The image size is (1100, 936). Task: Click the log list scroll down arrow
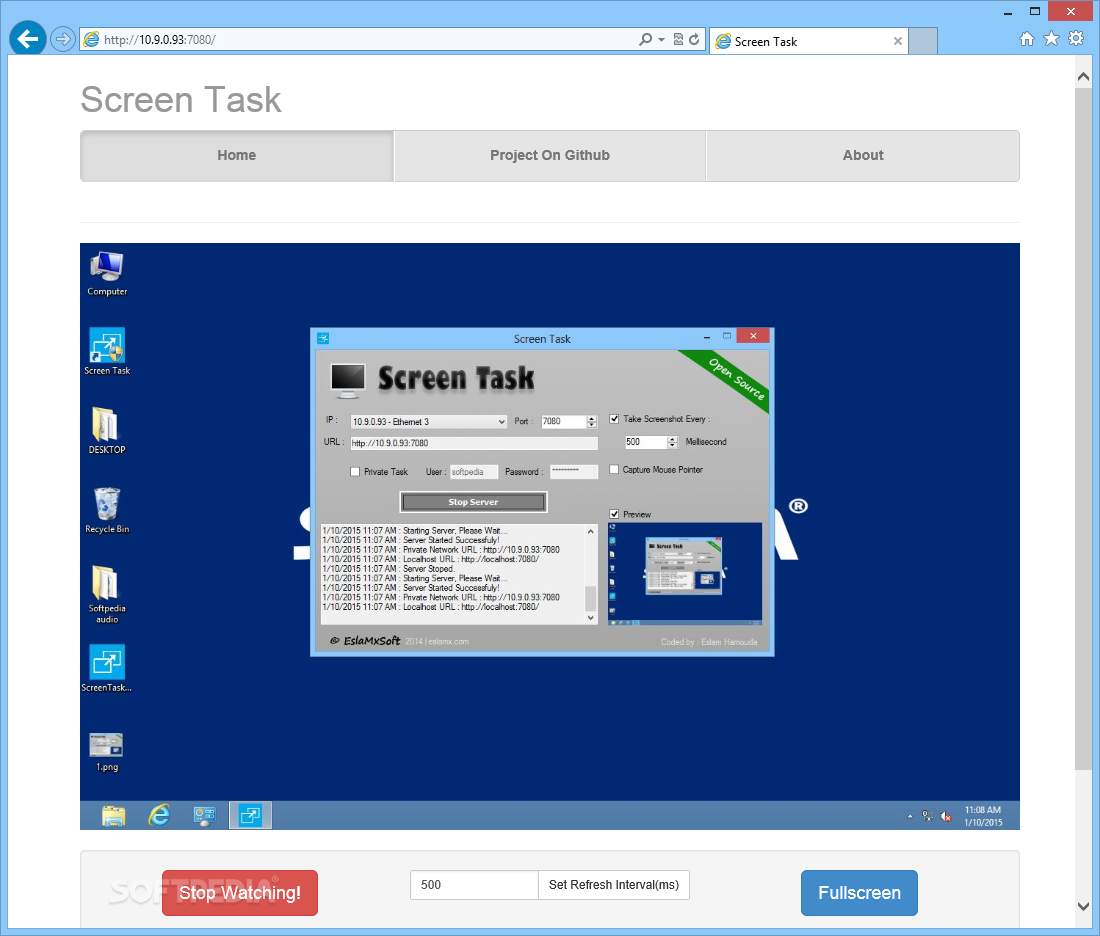(591, 617)
